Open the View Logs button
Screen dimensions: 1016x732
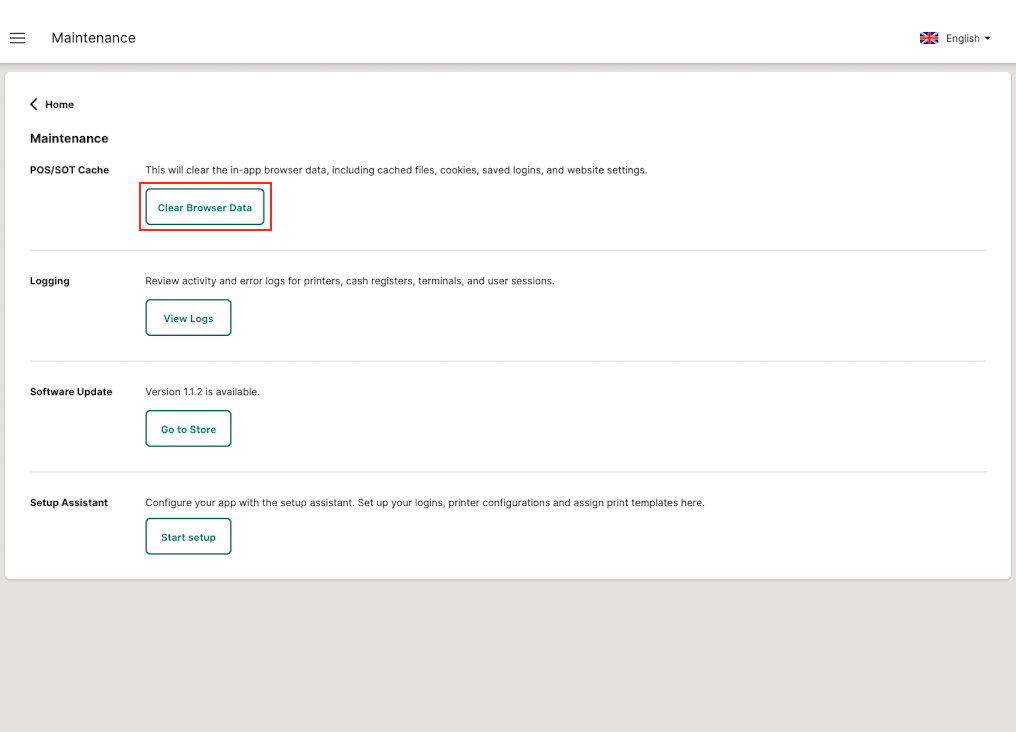[x=188, y=318]
